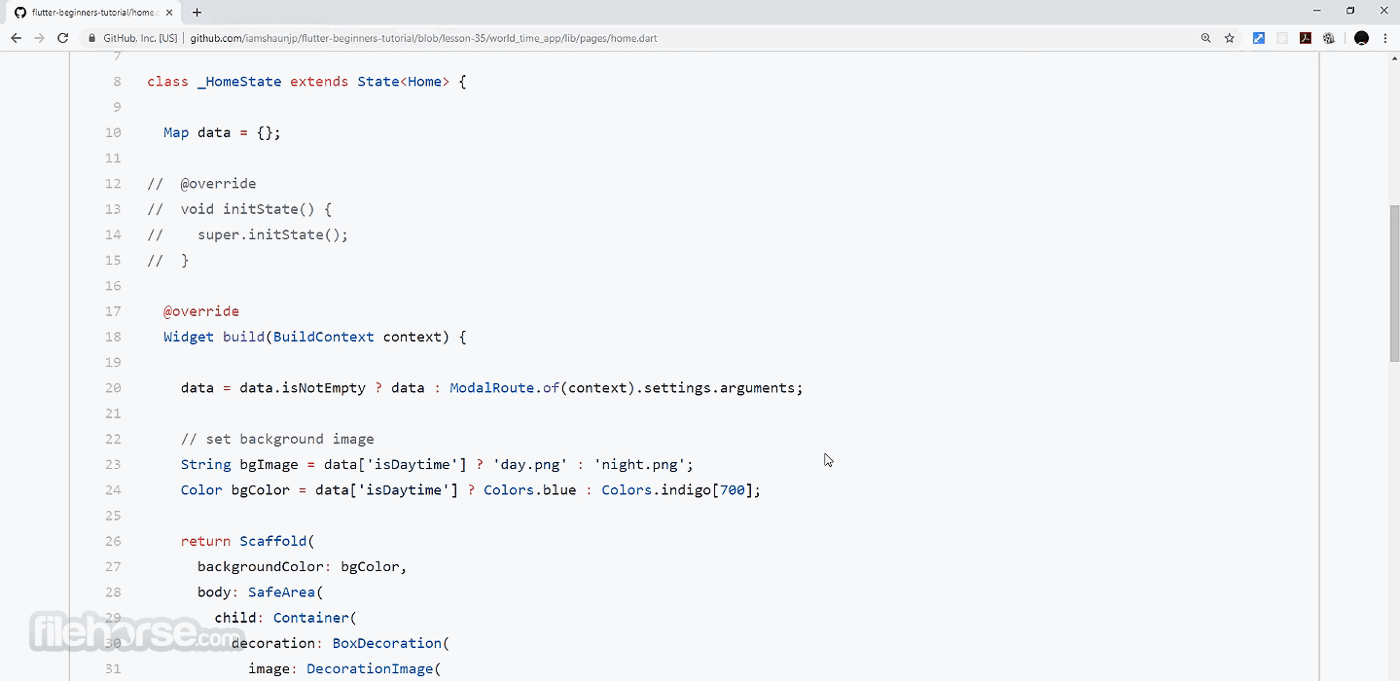This screenshot has height=681, width=1400.
Task: Open the Chrome profile avatar
Action: 1361,38
